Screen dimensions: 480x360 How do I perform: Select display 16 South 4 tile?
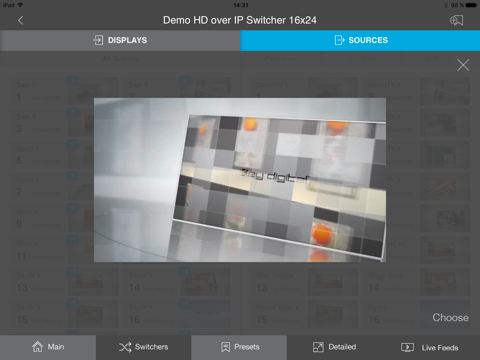tap(176, 314)
